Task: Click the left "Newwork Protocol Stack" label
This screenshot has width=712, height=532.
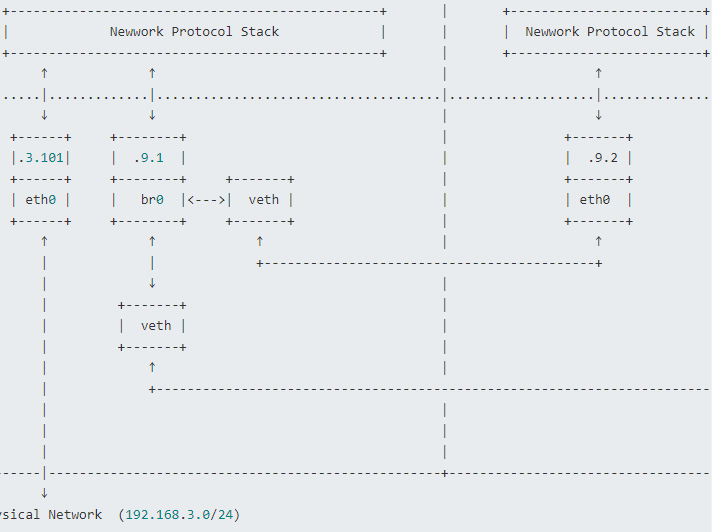Action: point(194,31)
